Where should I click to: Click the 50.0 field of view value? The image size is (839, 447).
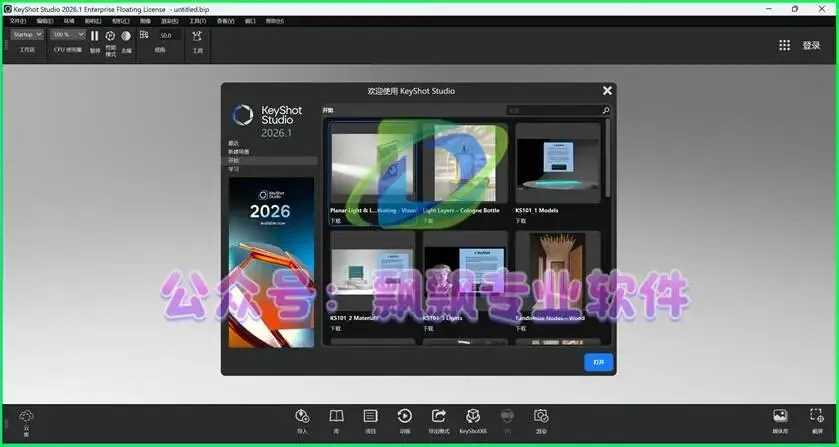pyautogui.click(x=166, y=36)
